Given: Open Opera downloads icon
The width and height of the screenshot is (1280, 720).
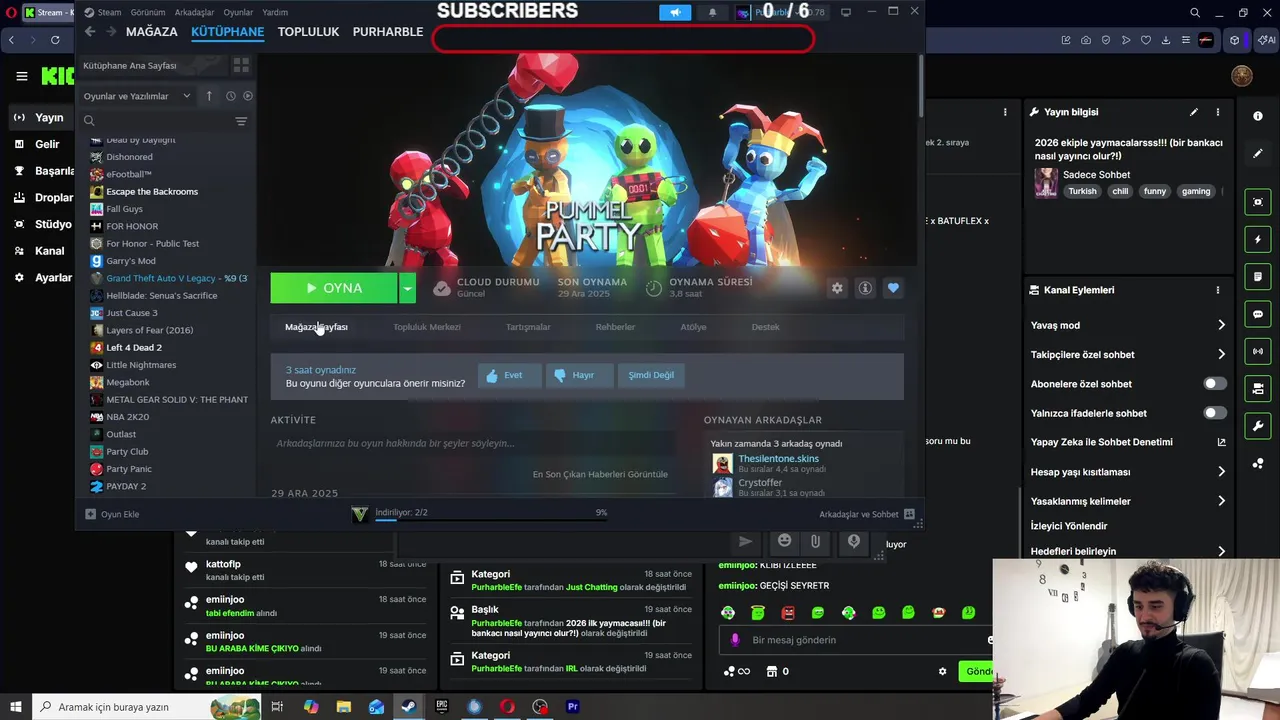Looking at the screenshot, I should click(1165, 40).
